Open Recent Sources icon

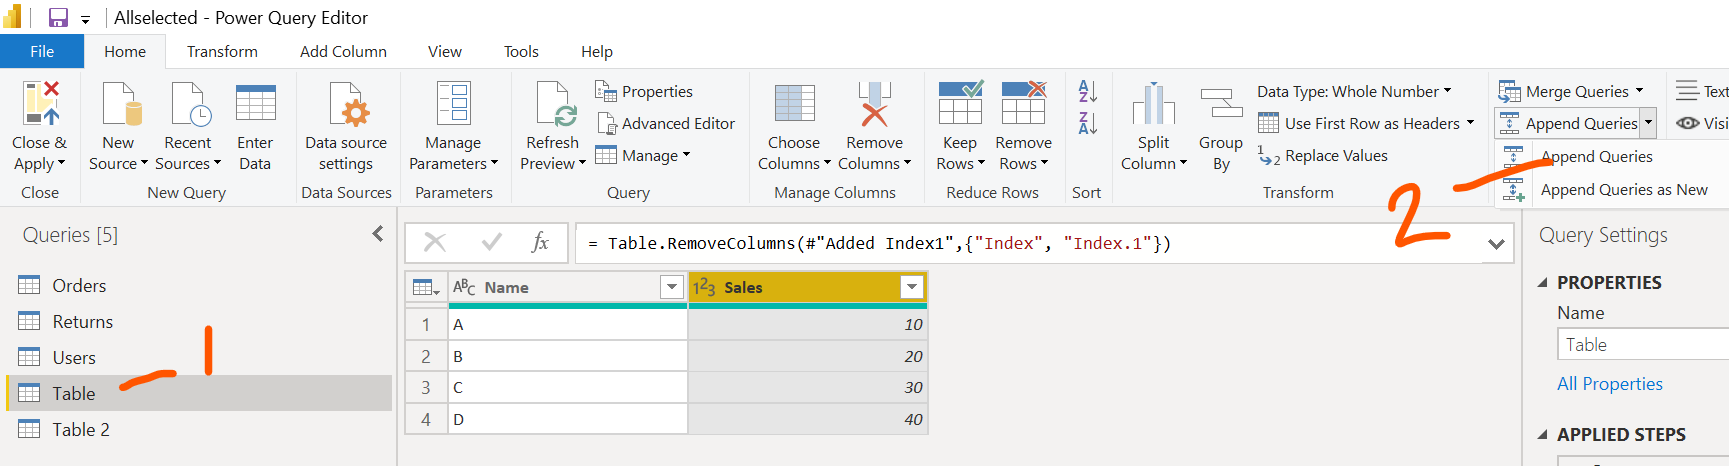[190, 104]
